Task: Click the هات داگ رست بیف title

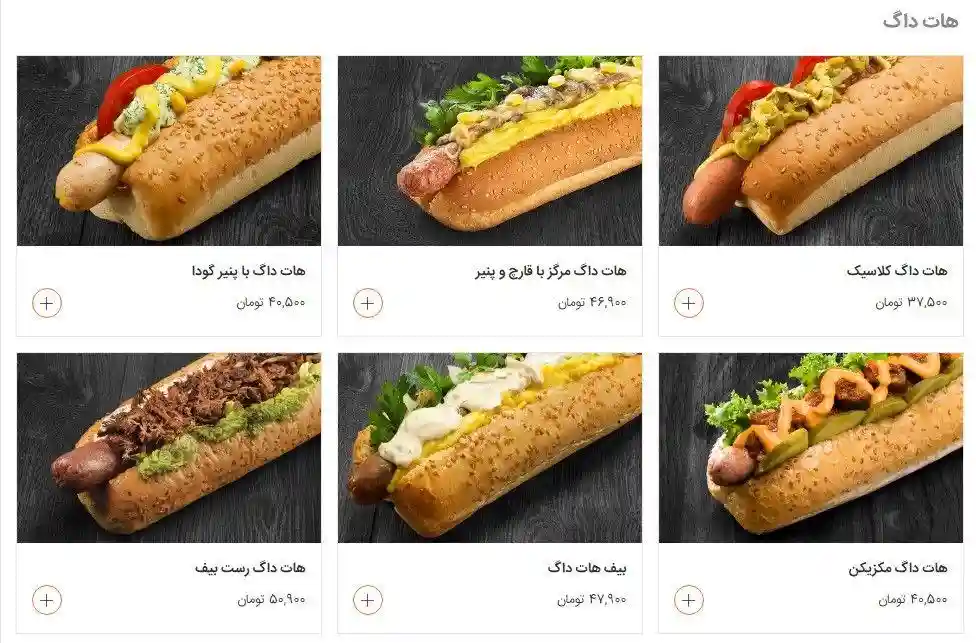Action: (250, 568)
